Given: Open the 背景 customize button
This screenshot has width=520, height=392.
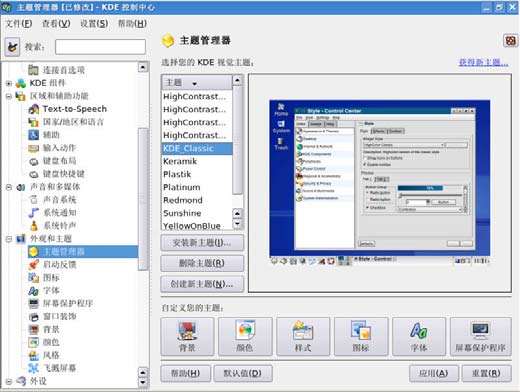Looking at the screenshot, I should [x=187, y=336].
